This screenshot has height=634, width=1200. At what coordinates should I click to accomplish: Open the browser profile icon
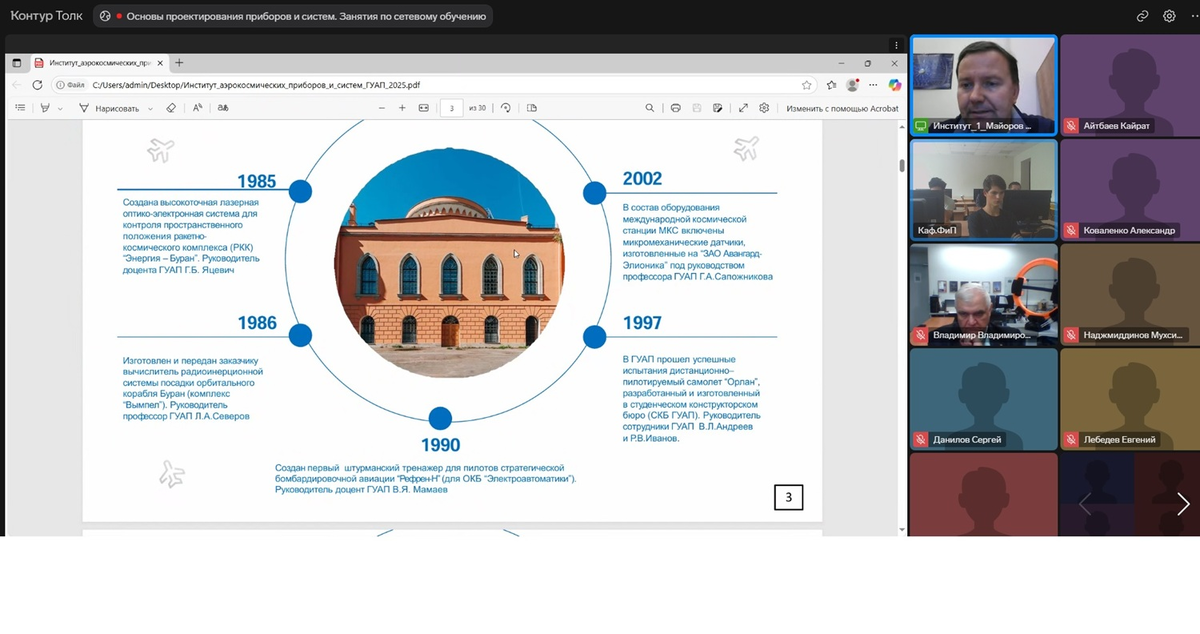[x=852, y=85]
